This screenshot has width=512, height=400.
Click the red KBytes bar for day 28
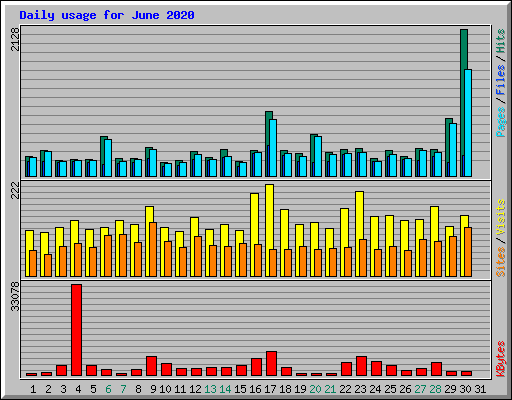pyautogui.click(x=436, y=369)
